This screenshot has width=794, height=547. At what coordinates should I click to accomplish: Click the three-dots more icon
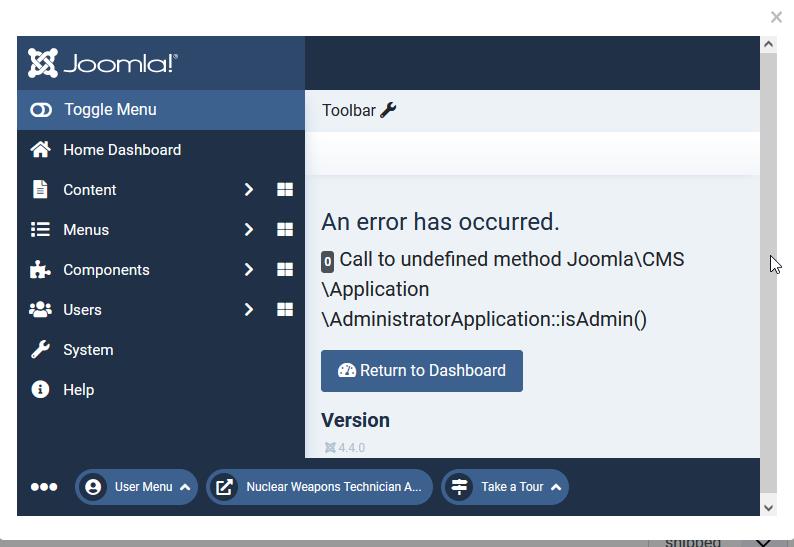pyautogui.click(x=44, y=487)
